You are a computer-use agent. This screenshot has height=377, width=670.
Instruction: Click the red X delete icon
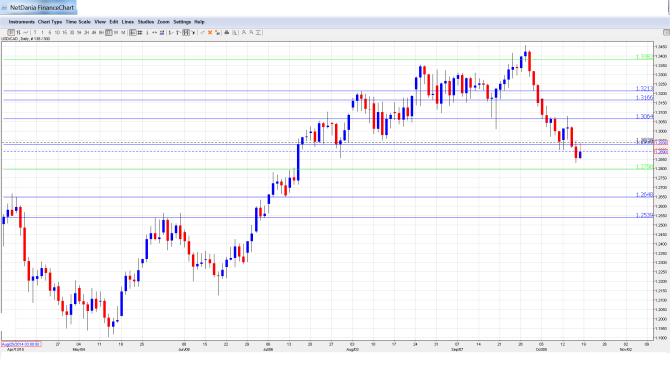(x=210, y=32)
